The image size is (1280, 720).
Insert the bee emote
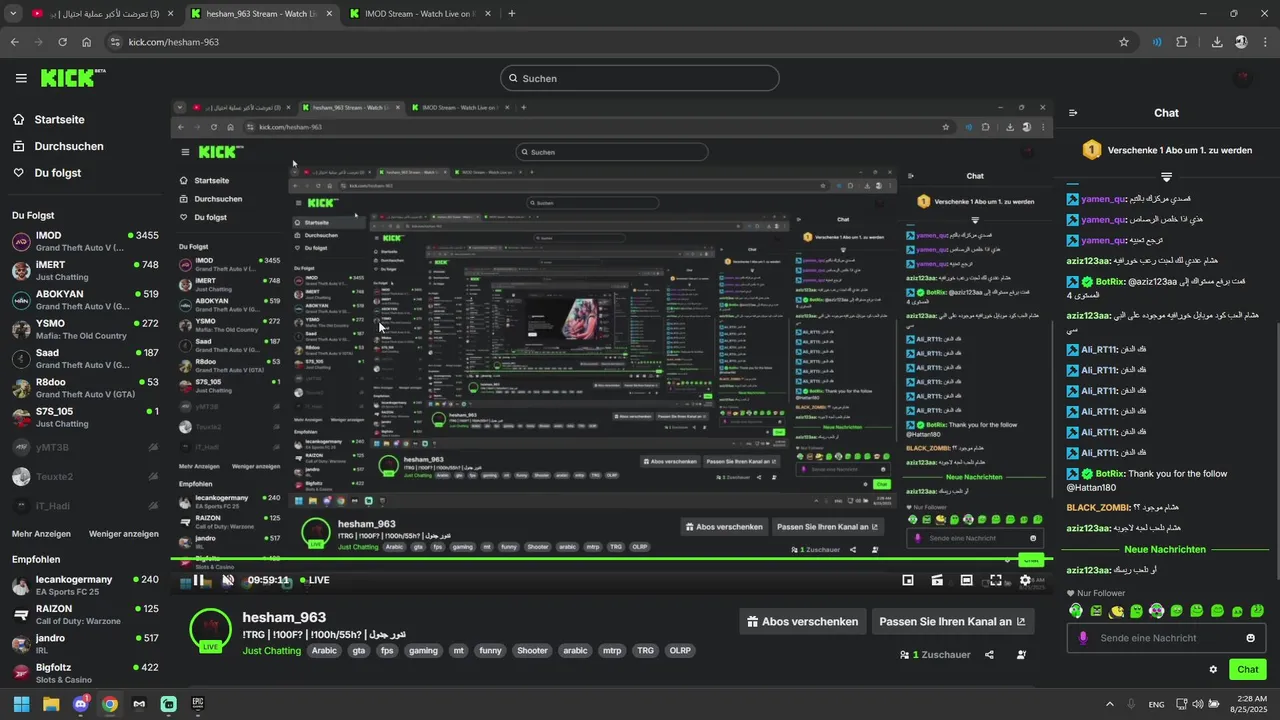(x=1116, y=611)
